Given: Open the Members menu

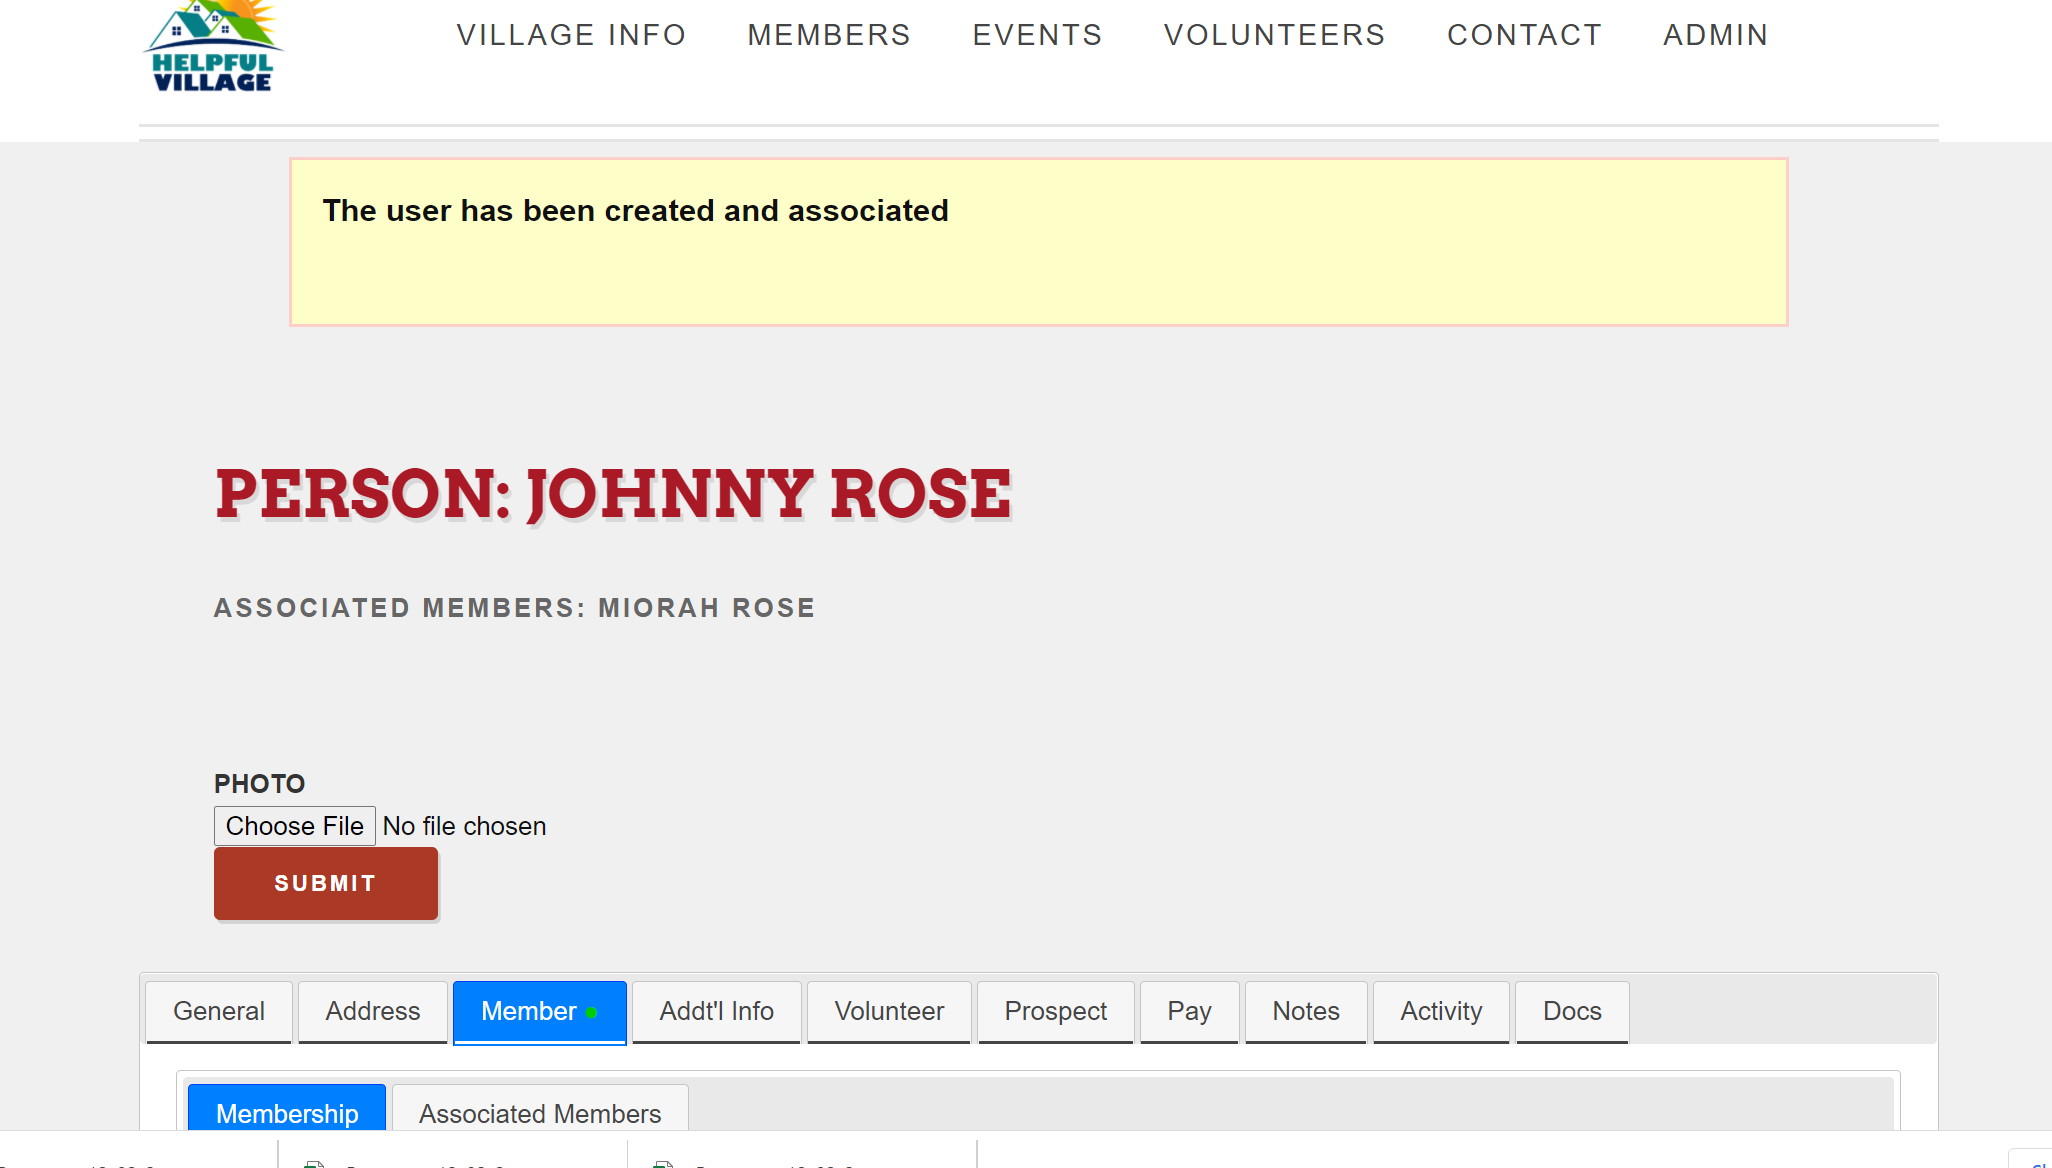Looking at the screenshot, I should click(x=829, y=35).
